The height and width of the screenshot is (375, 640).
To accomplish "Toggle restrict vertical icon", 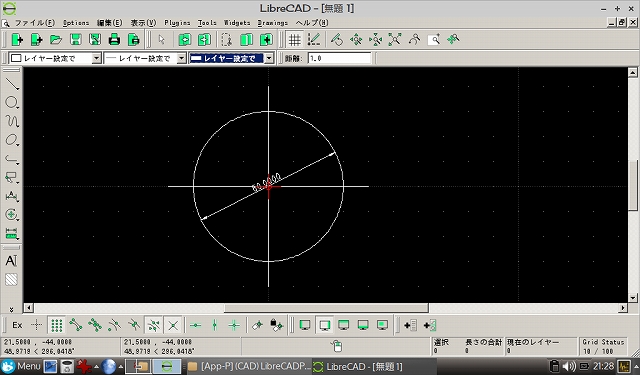I will (x=215, y=325).
